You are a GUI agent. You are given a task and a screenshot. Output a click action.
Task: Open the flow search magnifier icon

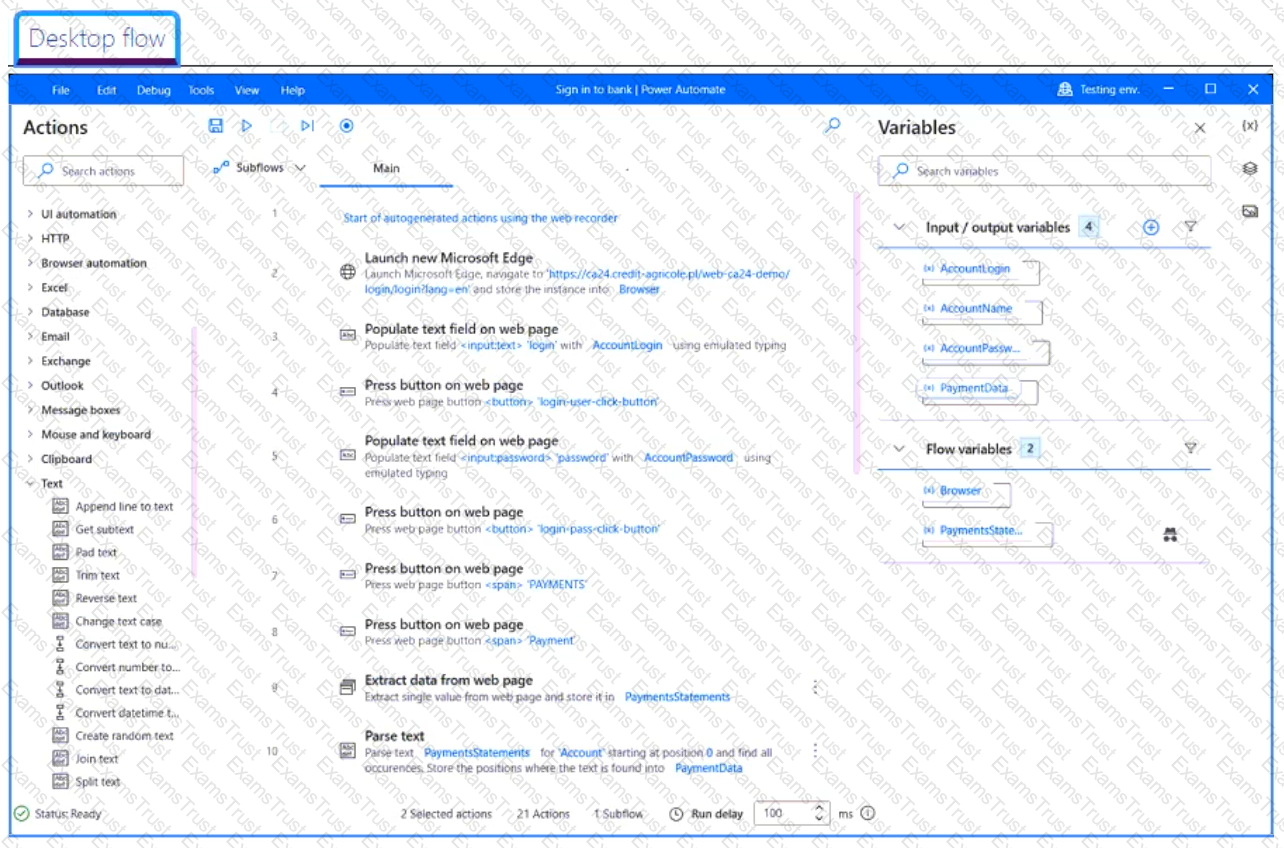[832, 126]
